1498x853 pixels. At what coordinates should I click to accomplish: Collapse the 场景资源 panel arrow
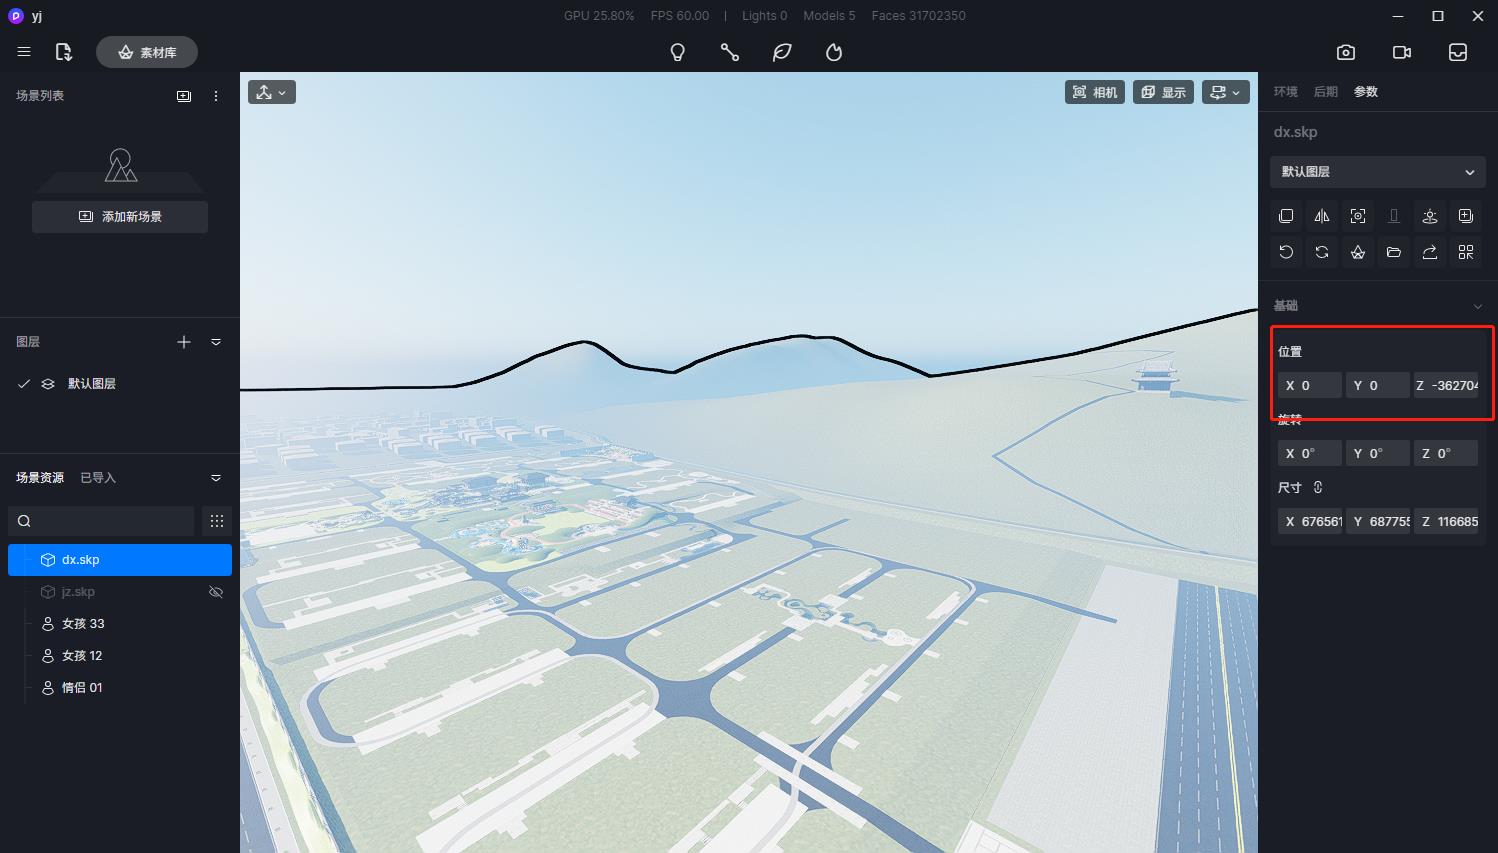tap(216, 478)
